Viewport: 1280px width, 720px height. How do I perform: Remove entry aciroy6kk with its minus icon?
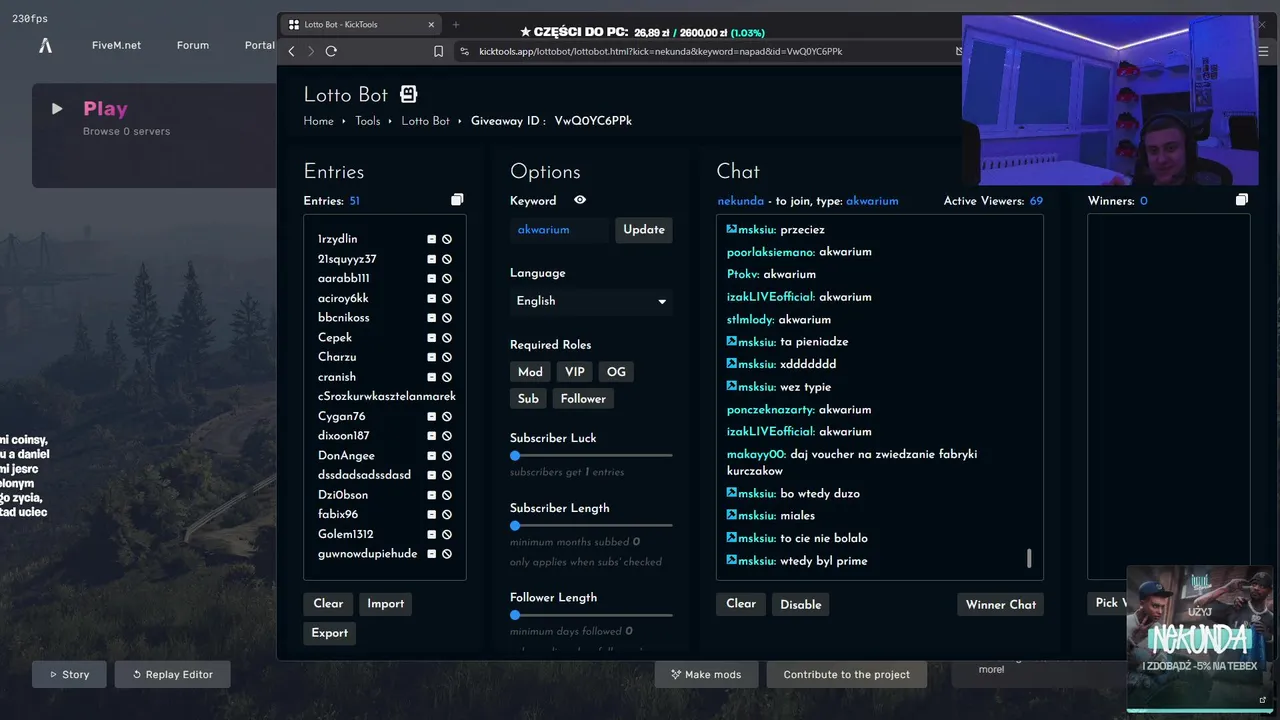click(432, 298)
